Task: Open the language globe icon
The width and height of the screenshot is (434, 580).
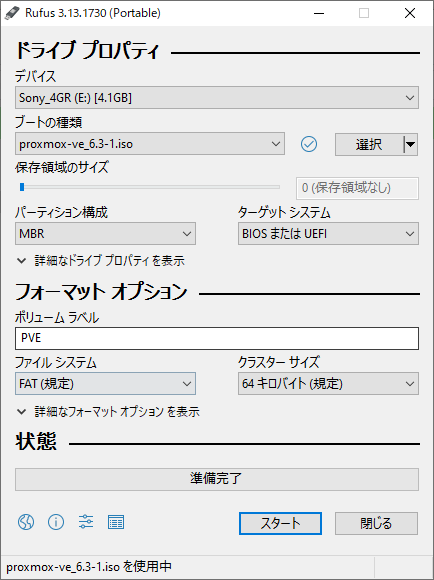Action: point(26,522)
